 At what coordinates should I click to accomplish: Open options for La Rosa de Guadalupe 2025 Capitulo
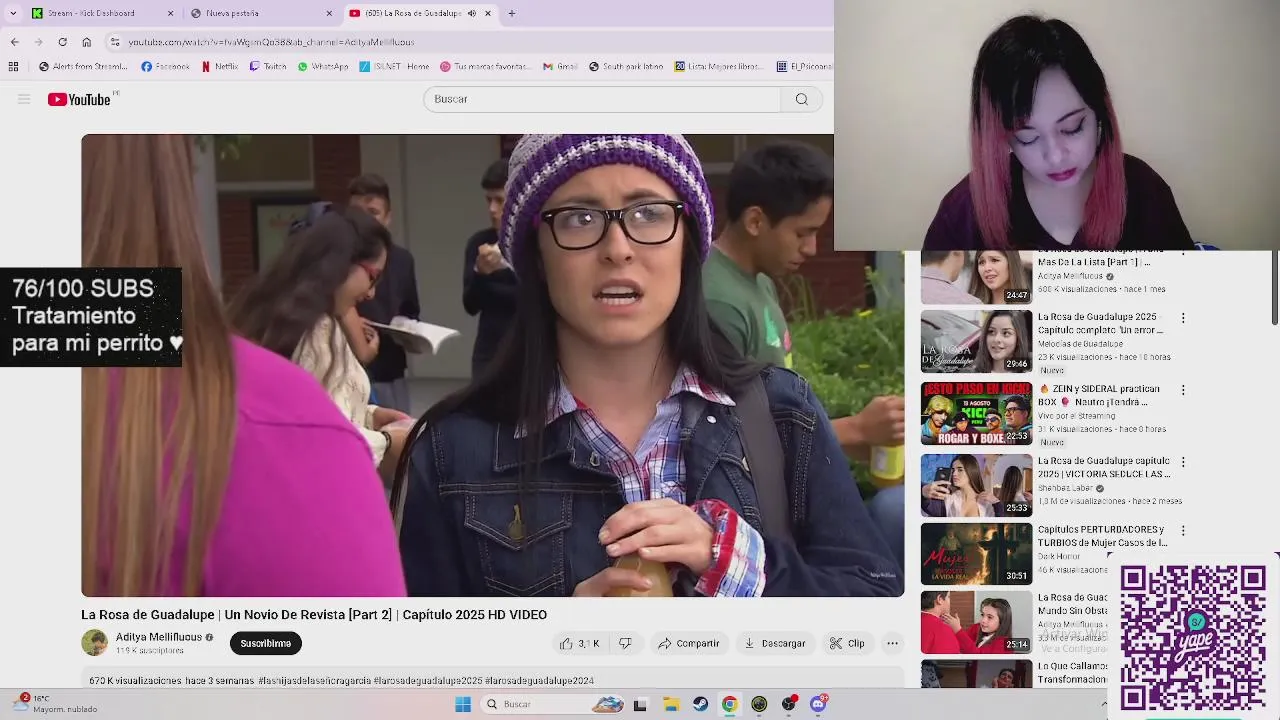[1183, 318]
